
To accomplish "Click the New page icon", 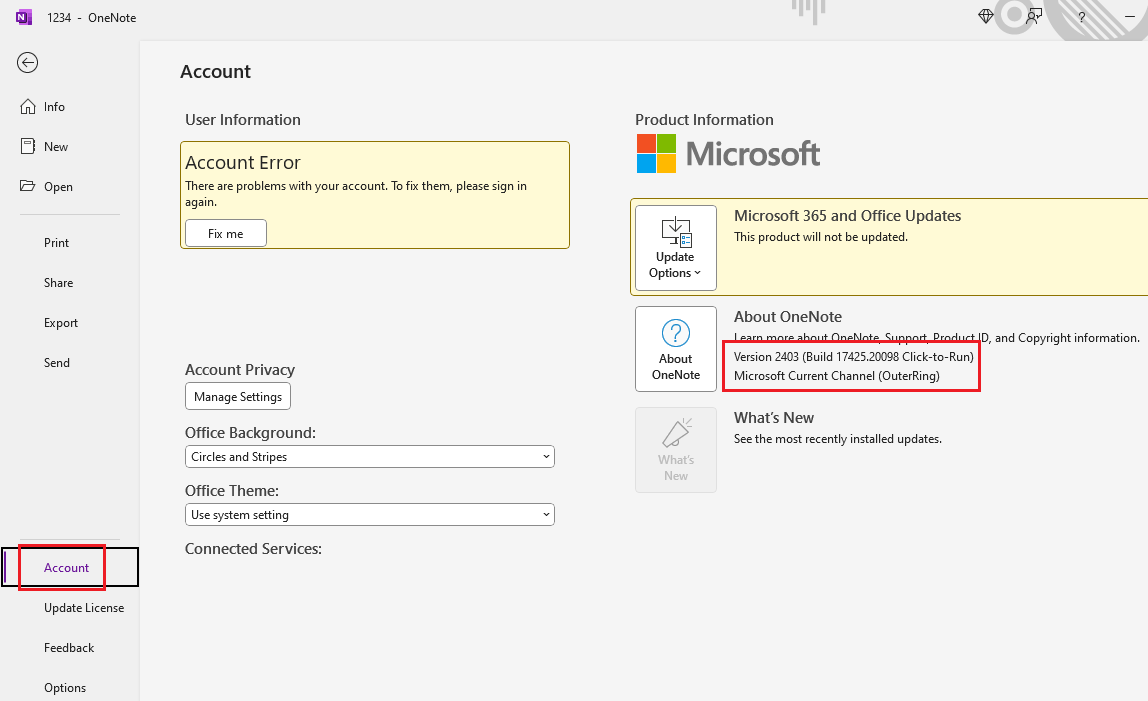I will [x=28, y=146].
